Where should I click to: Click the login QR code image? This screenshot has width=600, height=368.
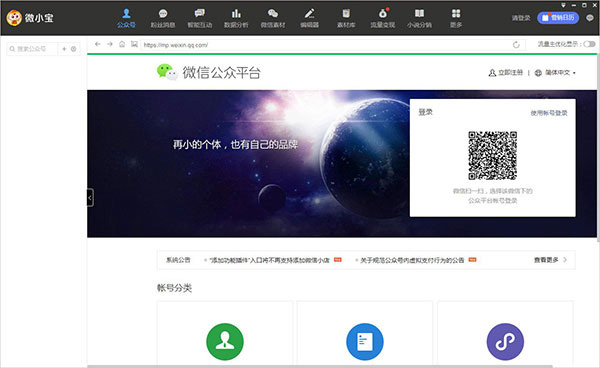[x=492, y=155]
